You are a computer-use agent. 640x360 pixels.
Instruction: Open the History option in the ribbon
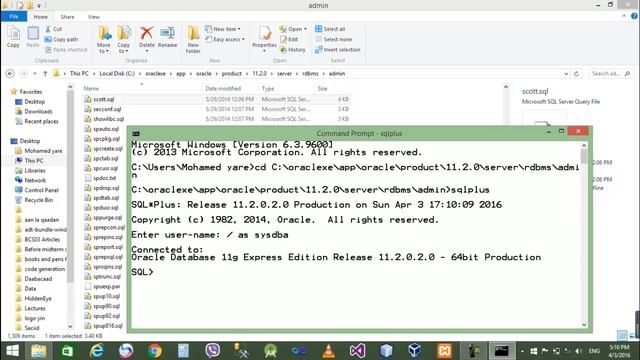293,50
